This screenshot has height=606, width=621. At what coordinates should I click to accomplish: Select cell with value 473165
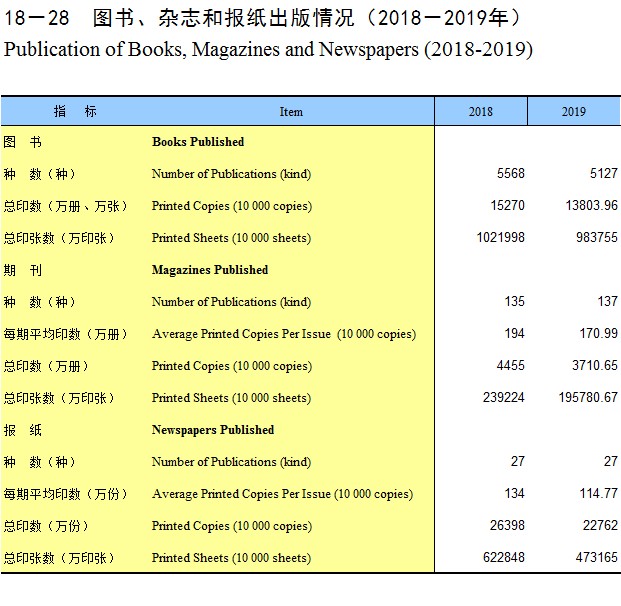597,558
